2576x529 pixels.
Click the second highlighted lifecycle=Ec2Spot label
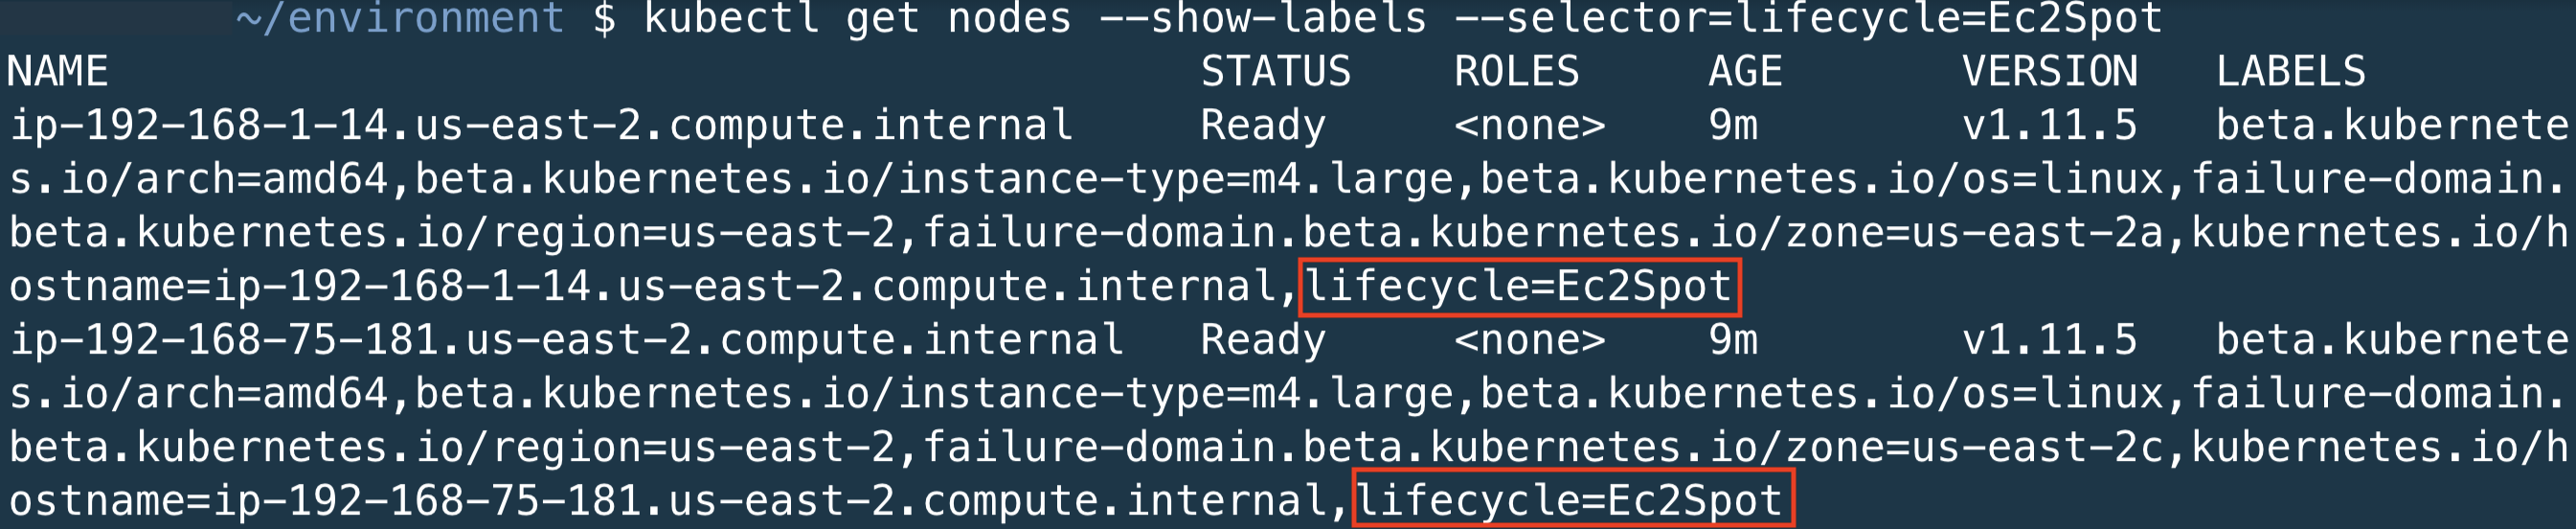pos(1571,500)
